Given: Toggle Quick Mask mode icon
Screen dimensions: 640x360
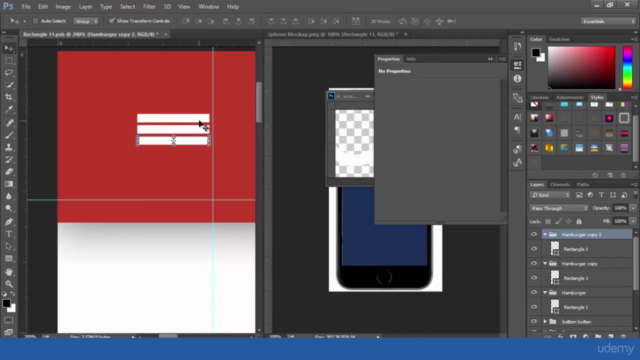Looking at the screenshot, I should [x=9, y=320].
